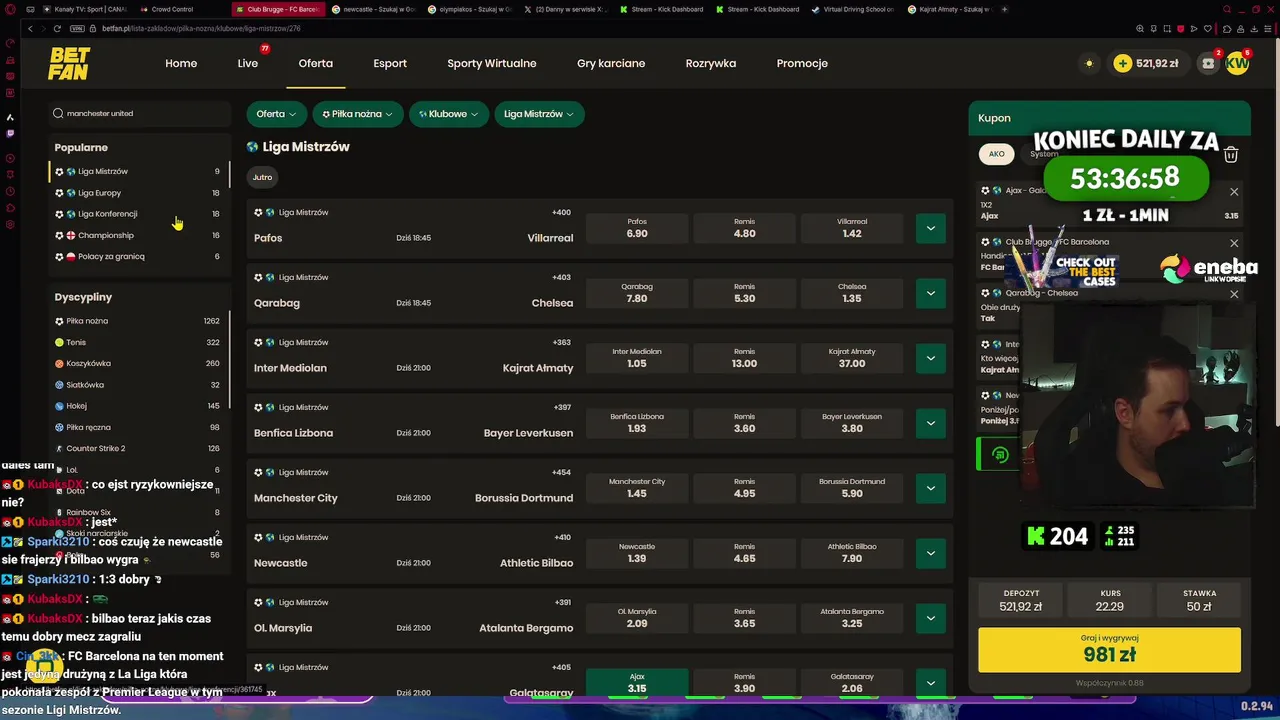Reload the page with the browser refresh icon
The height and width of the screenshot is (720, 1280).
tap(56, 28)
